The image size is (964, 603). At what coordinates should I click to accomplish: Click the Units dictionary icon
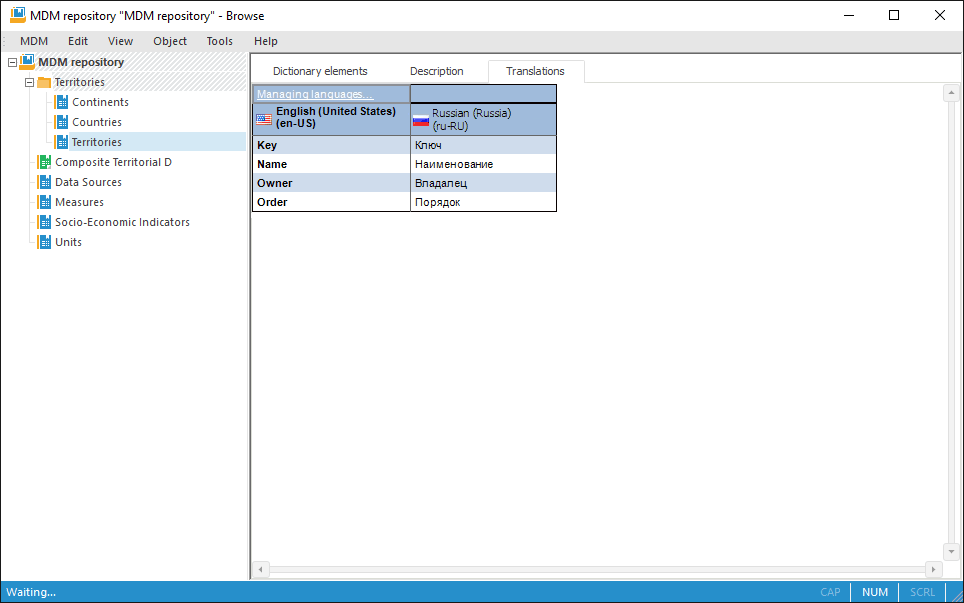coord(44,242)
